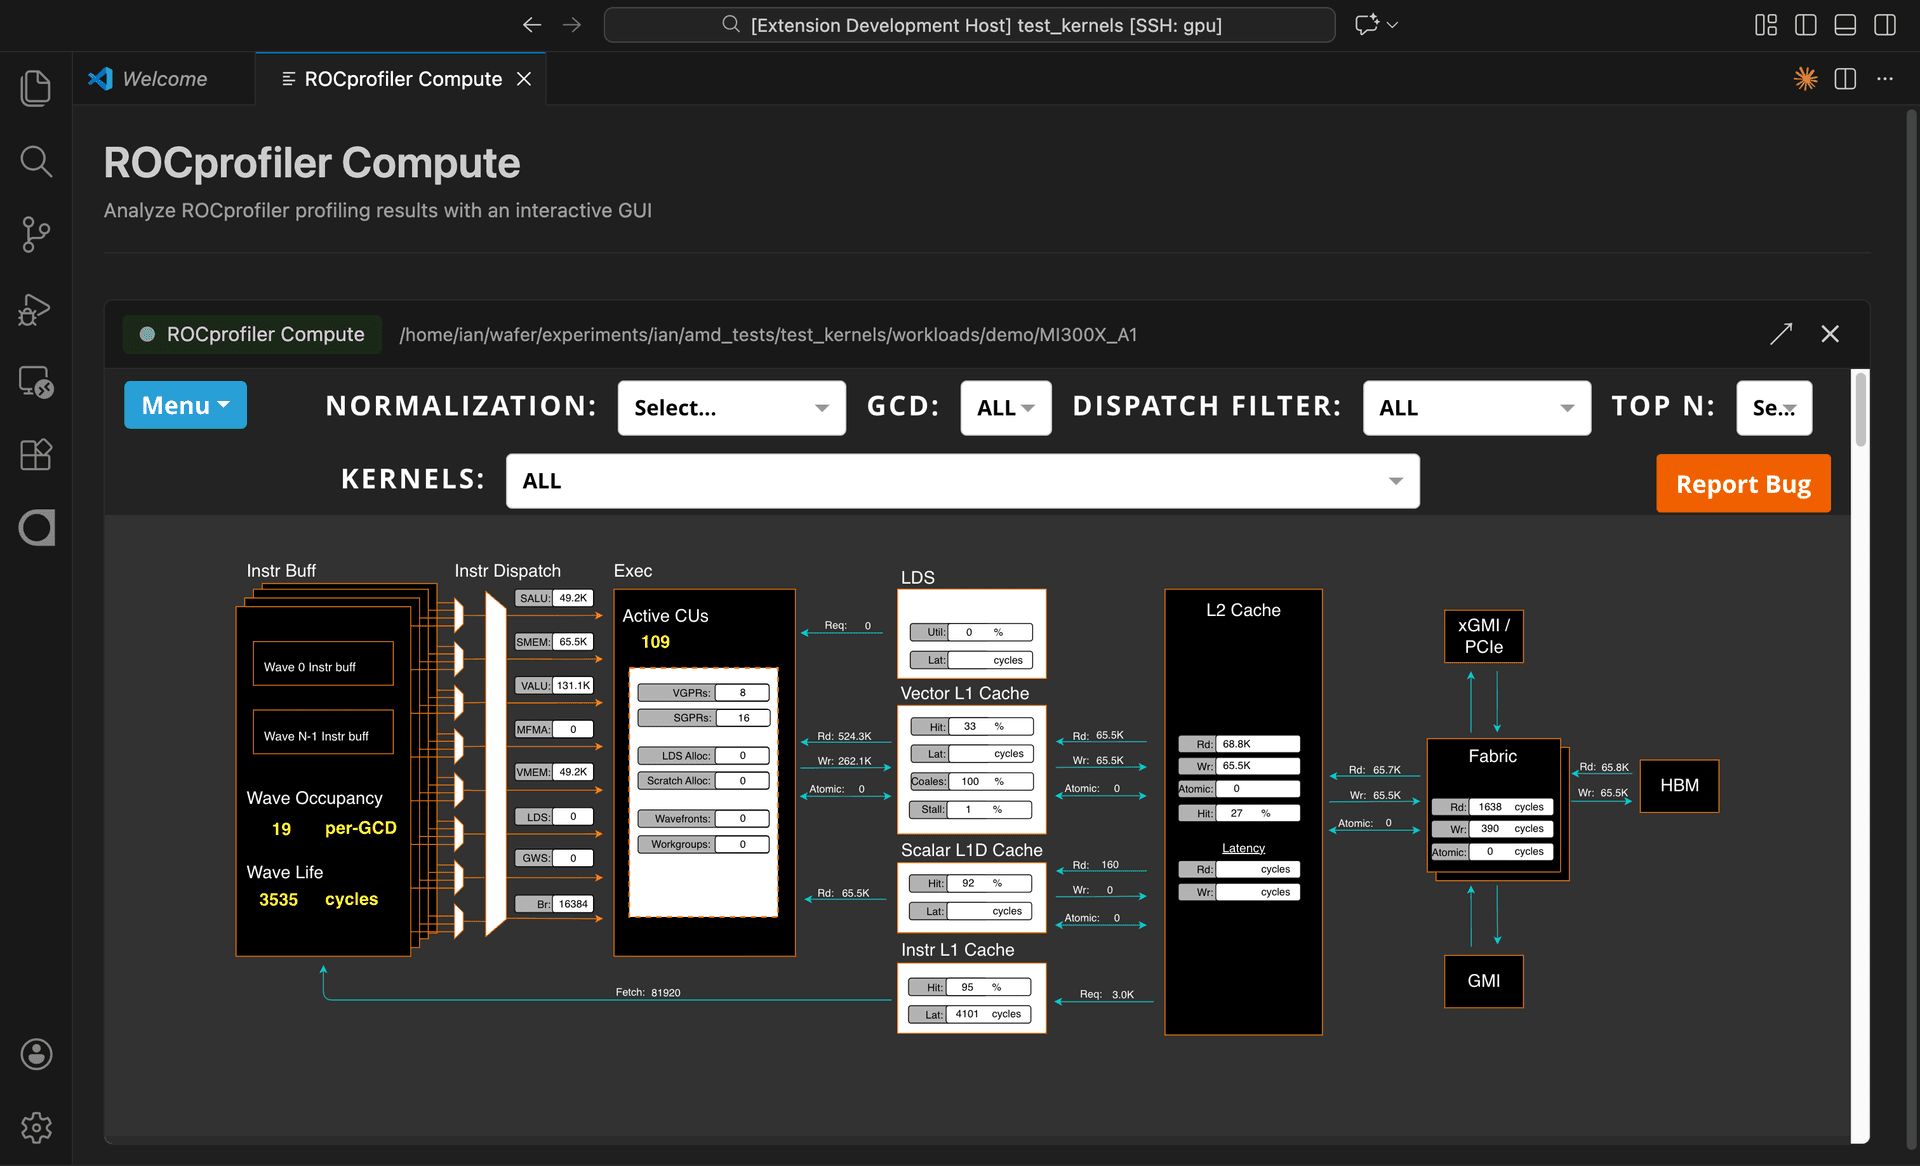The height and width of the screenshot is (1166, 1920).
Task: Open the Extensions view icon
Action: pos(36,455)
